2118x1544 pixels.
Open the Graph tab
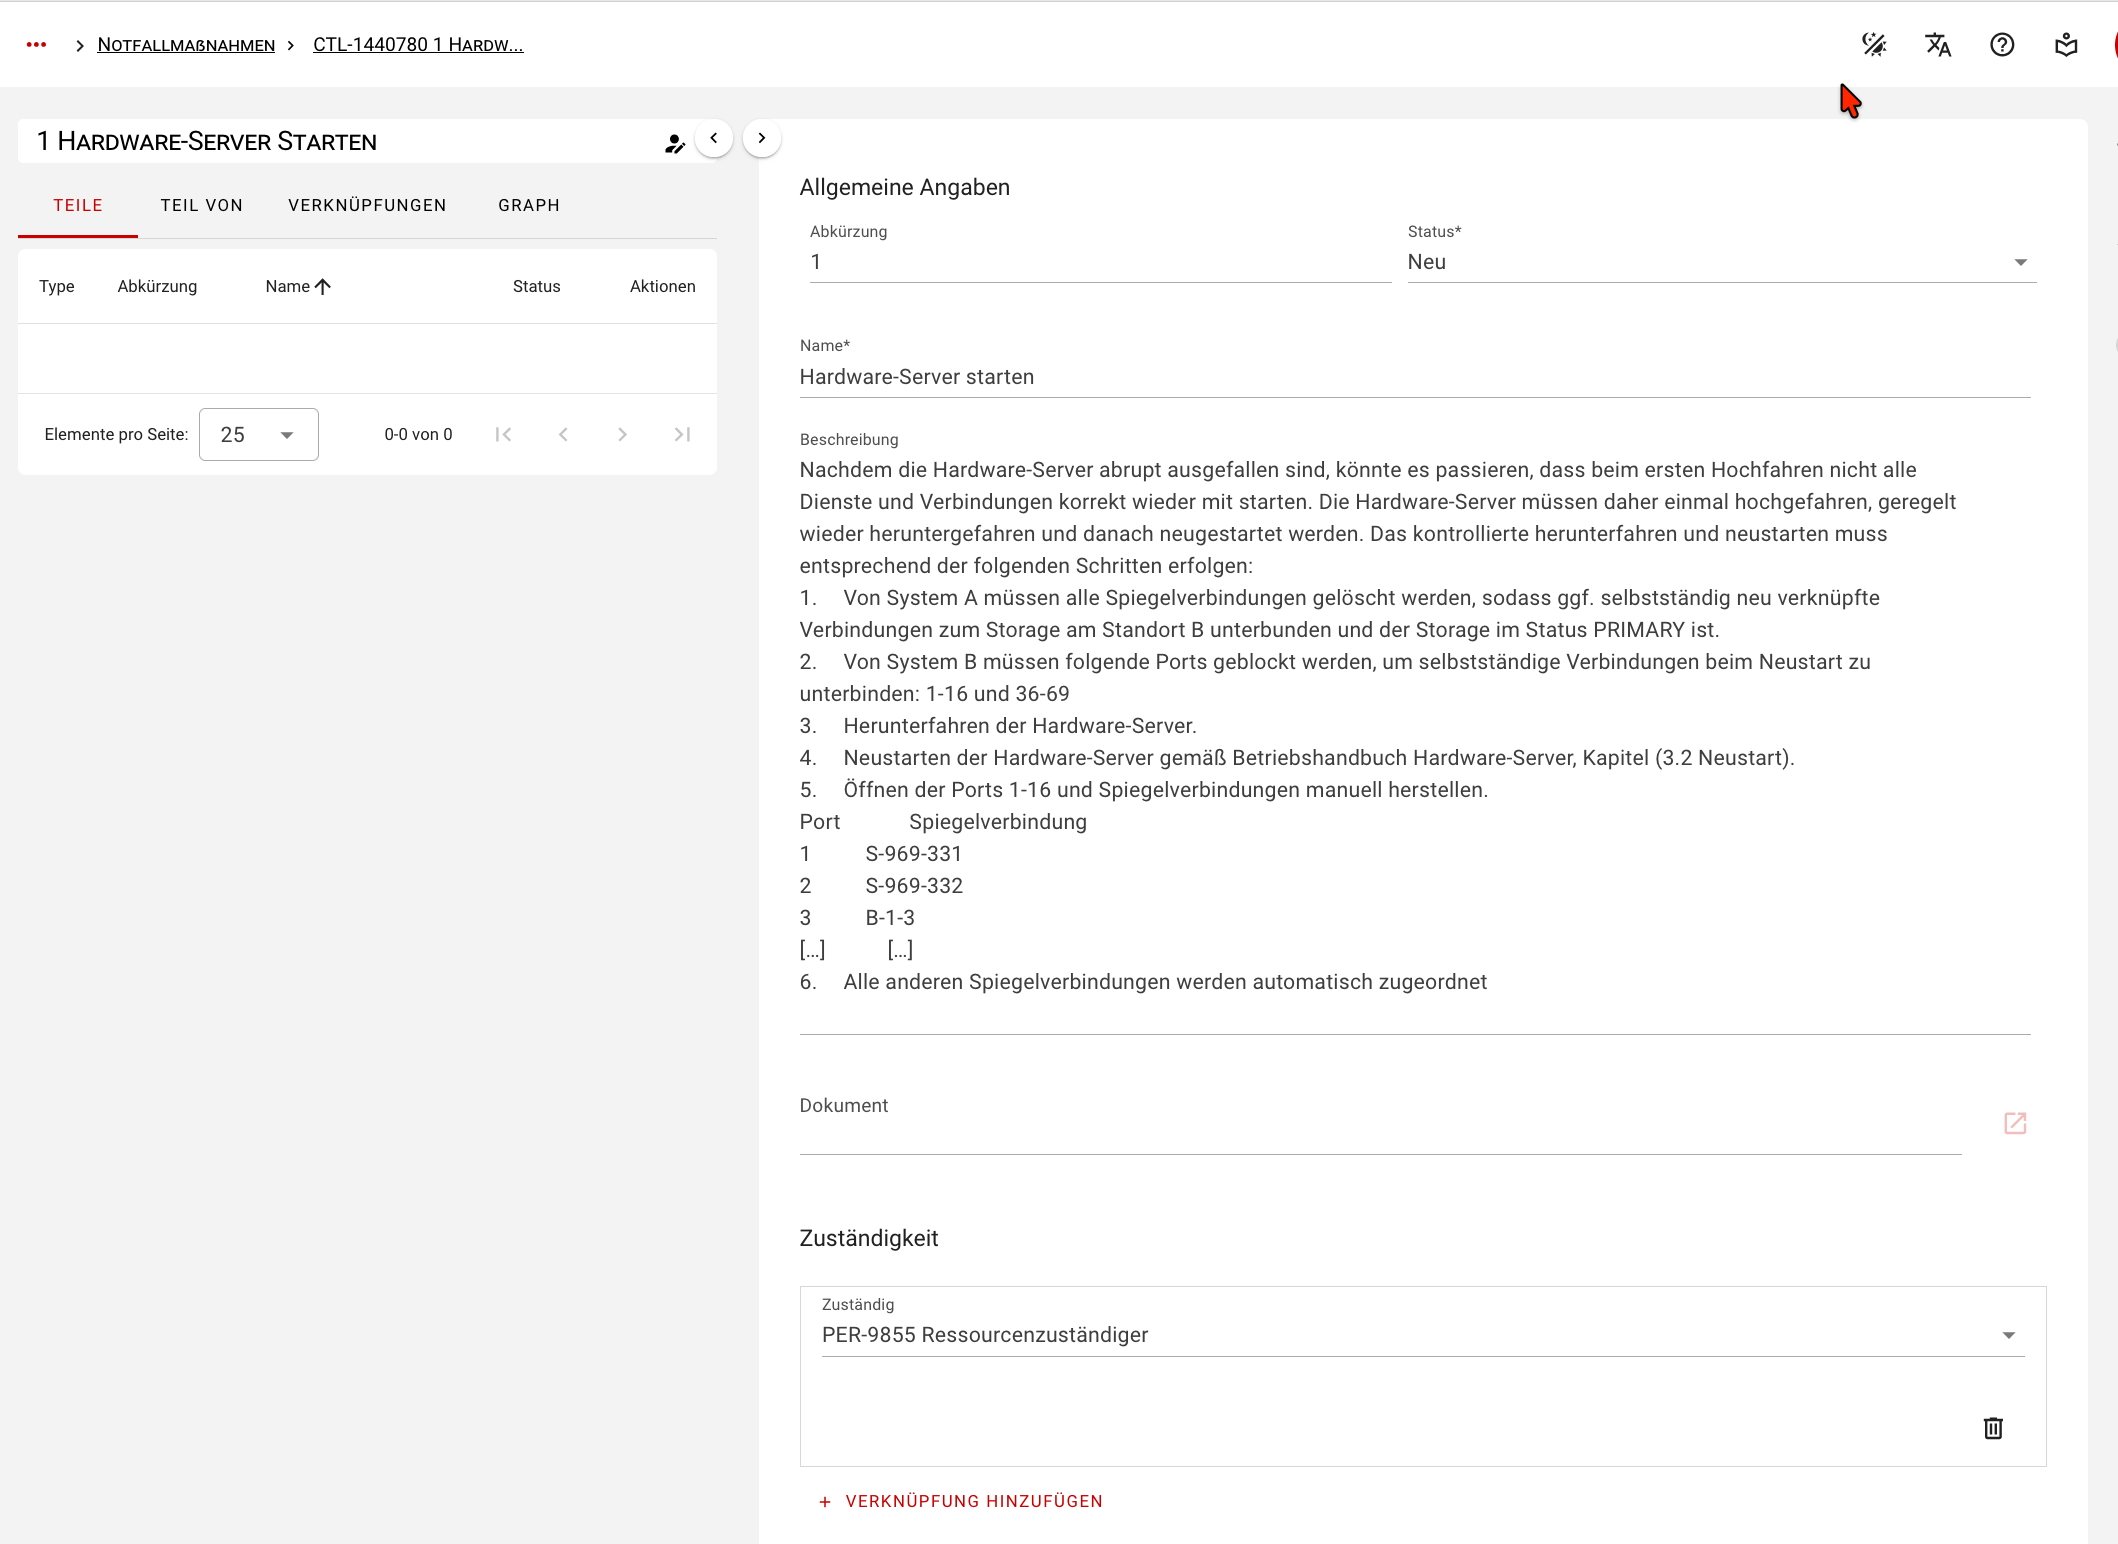529,205
